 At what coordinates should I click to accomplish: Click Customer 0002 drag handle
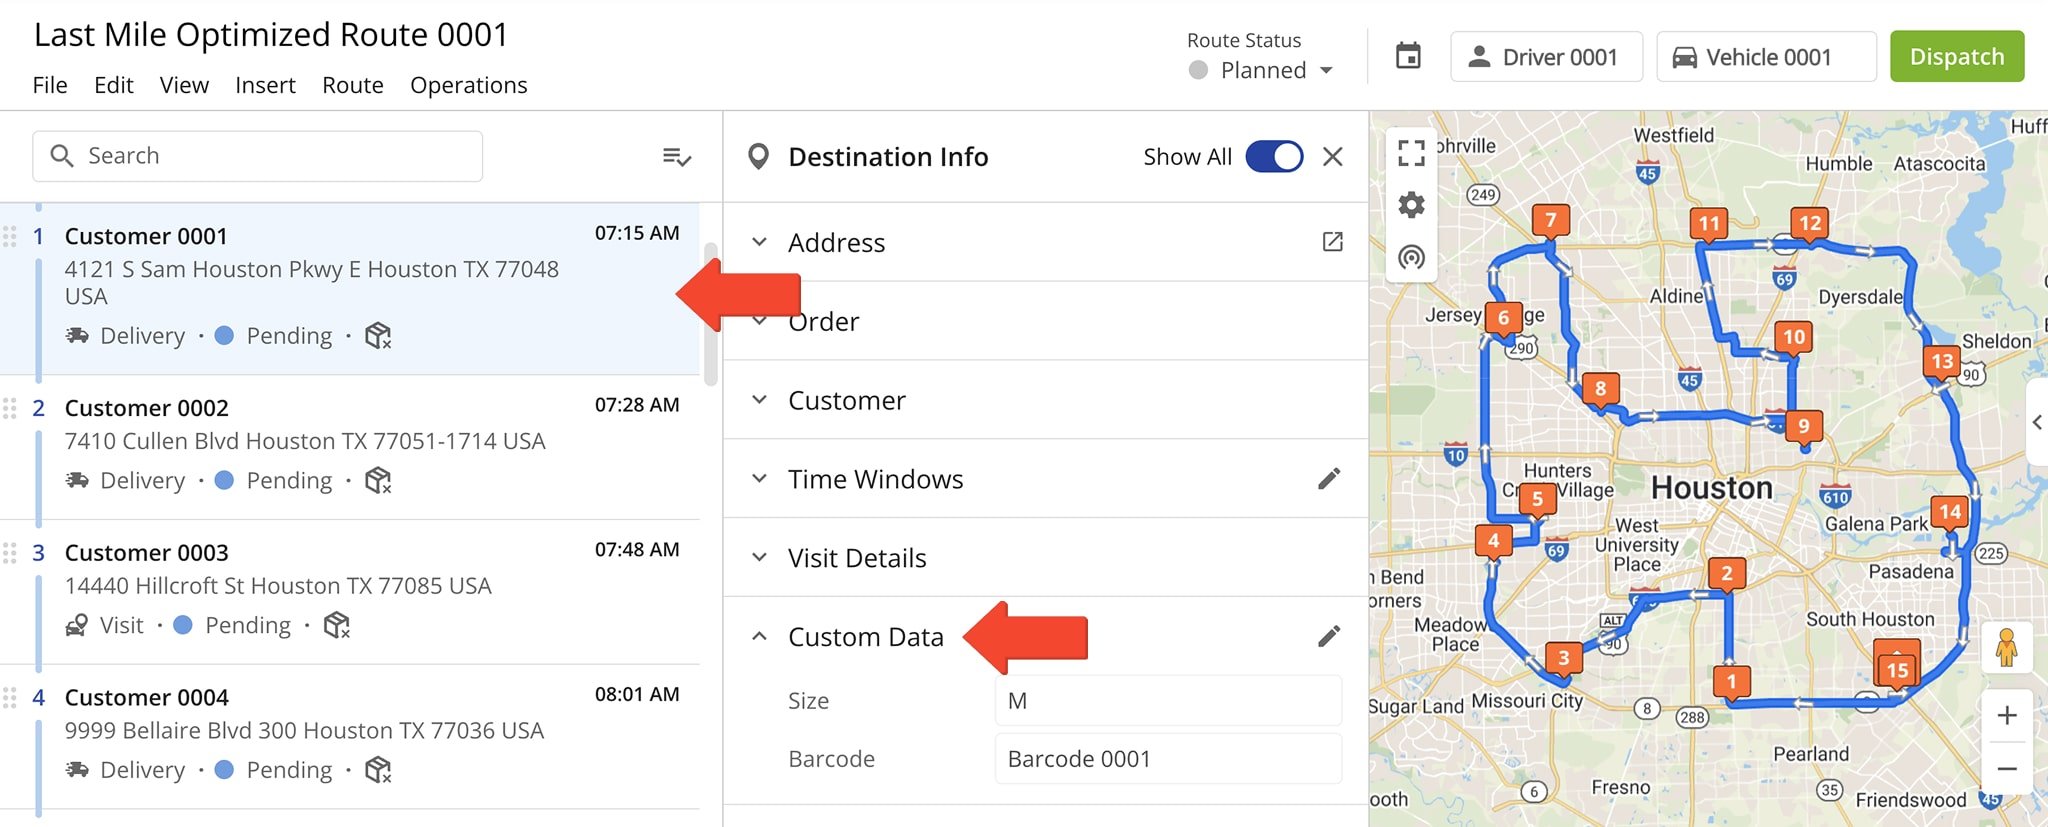coord(10,408)
